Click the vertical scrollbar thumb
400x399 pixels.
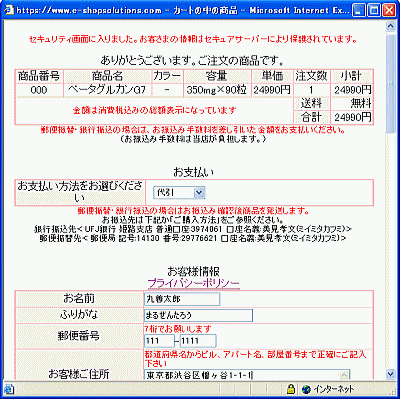tap(391, 83)
